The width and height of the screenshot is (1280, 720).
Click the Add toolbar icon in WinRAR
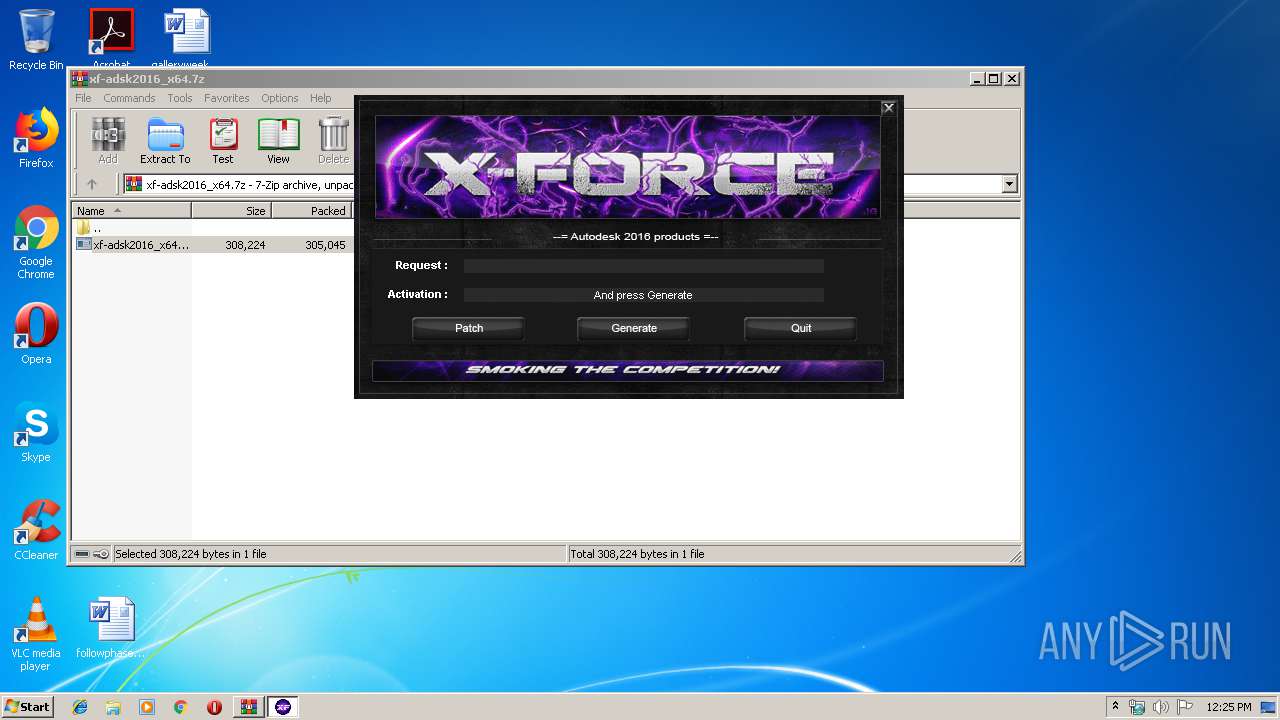107,140
